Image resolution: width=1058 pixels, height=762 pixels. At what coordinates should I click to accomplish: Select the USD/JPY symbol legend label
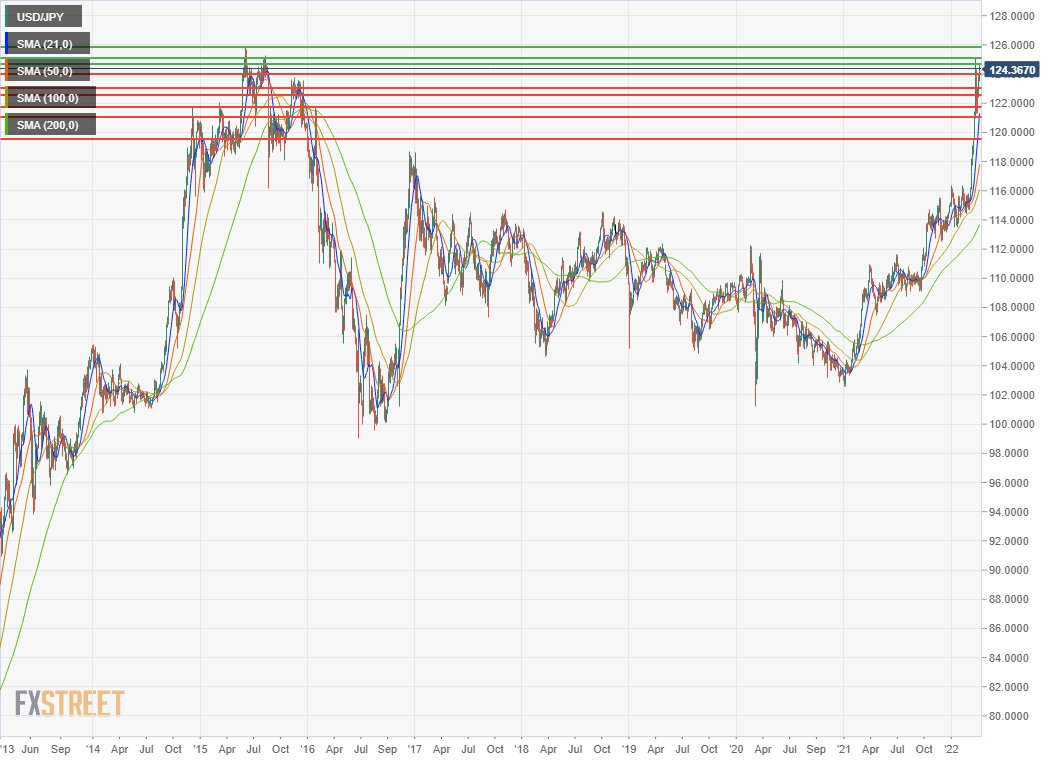pos(43,17)
